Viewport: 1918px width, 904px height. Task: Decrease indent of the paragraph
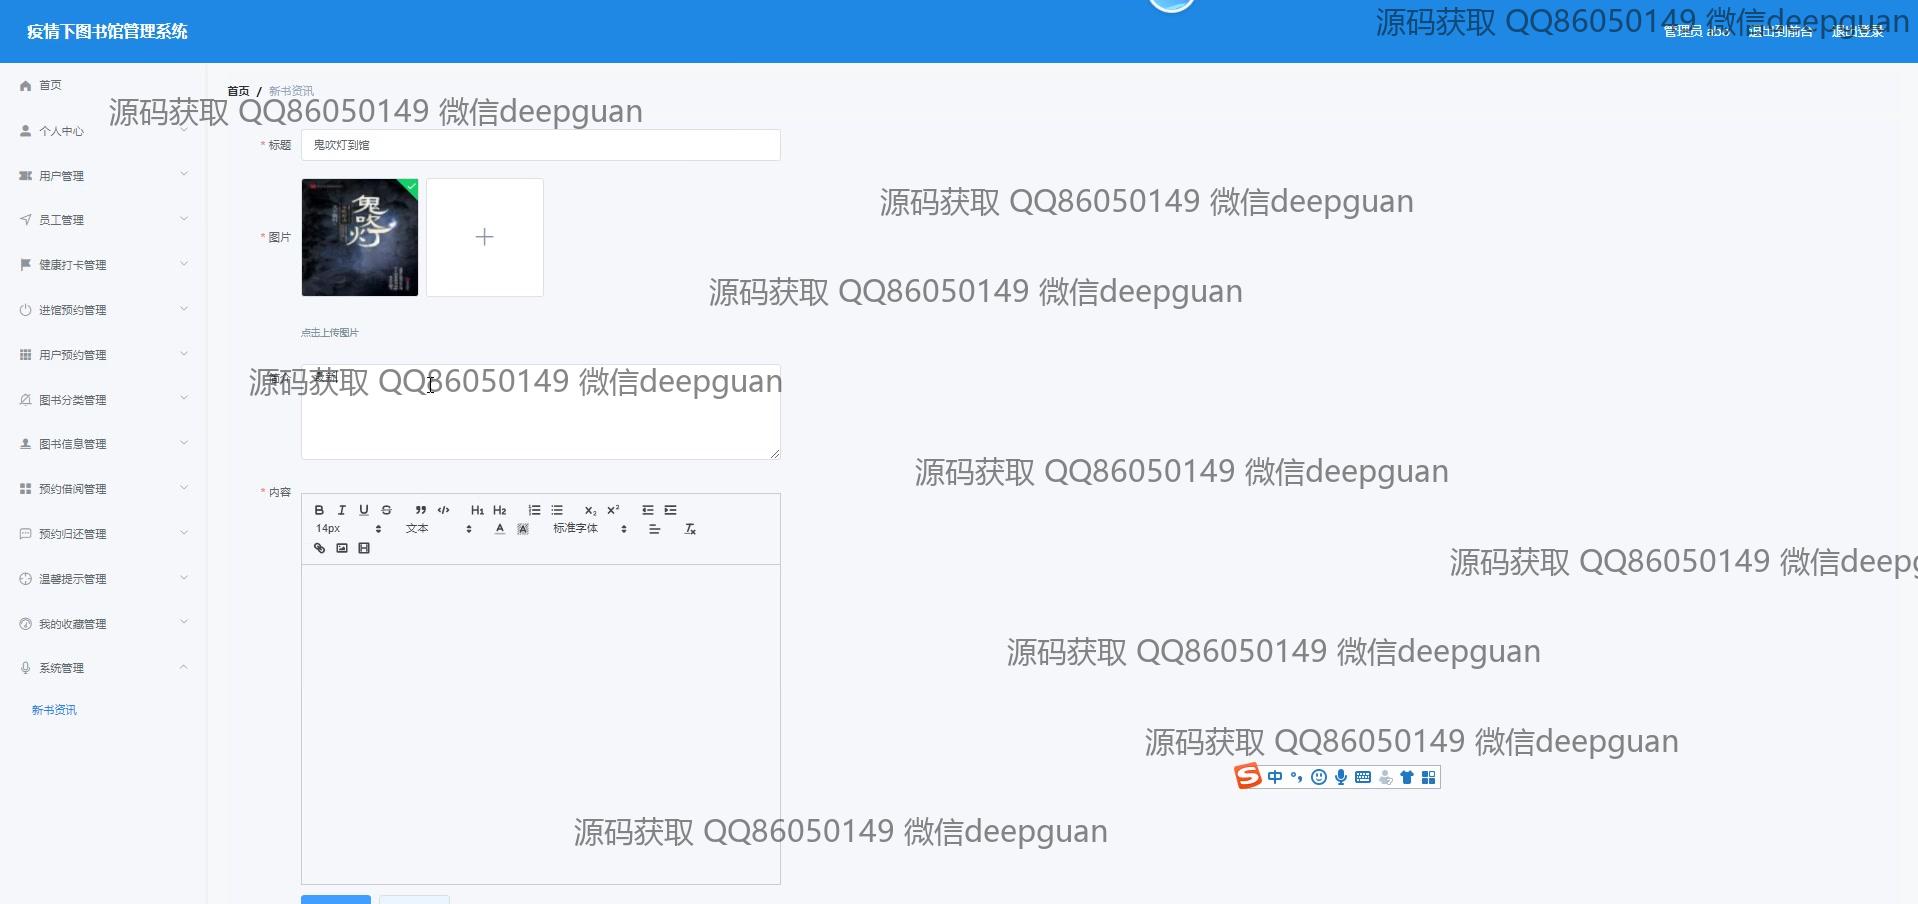point(648,510)
